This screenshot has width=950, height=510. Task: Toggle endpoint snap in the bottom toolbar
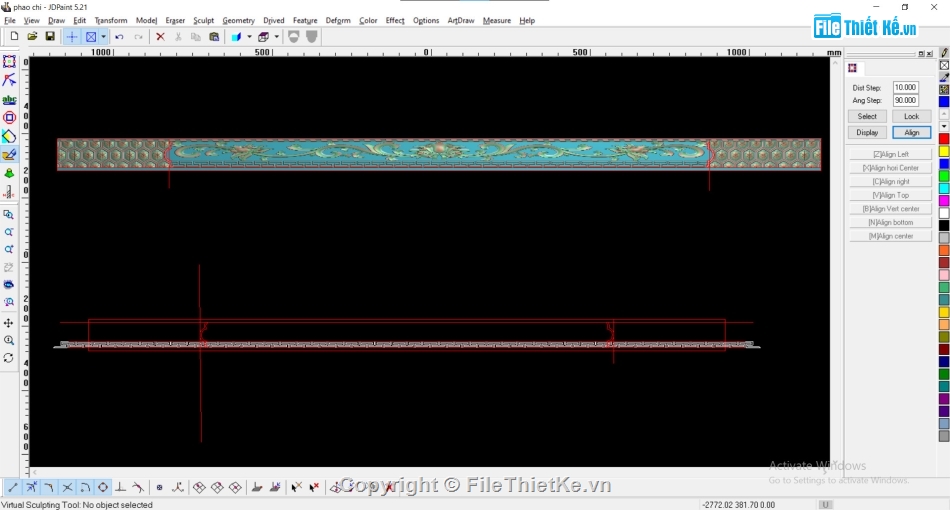coord(12,487)
